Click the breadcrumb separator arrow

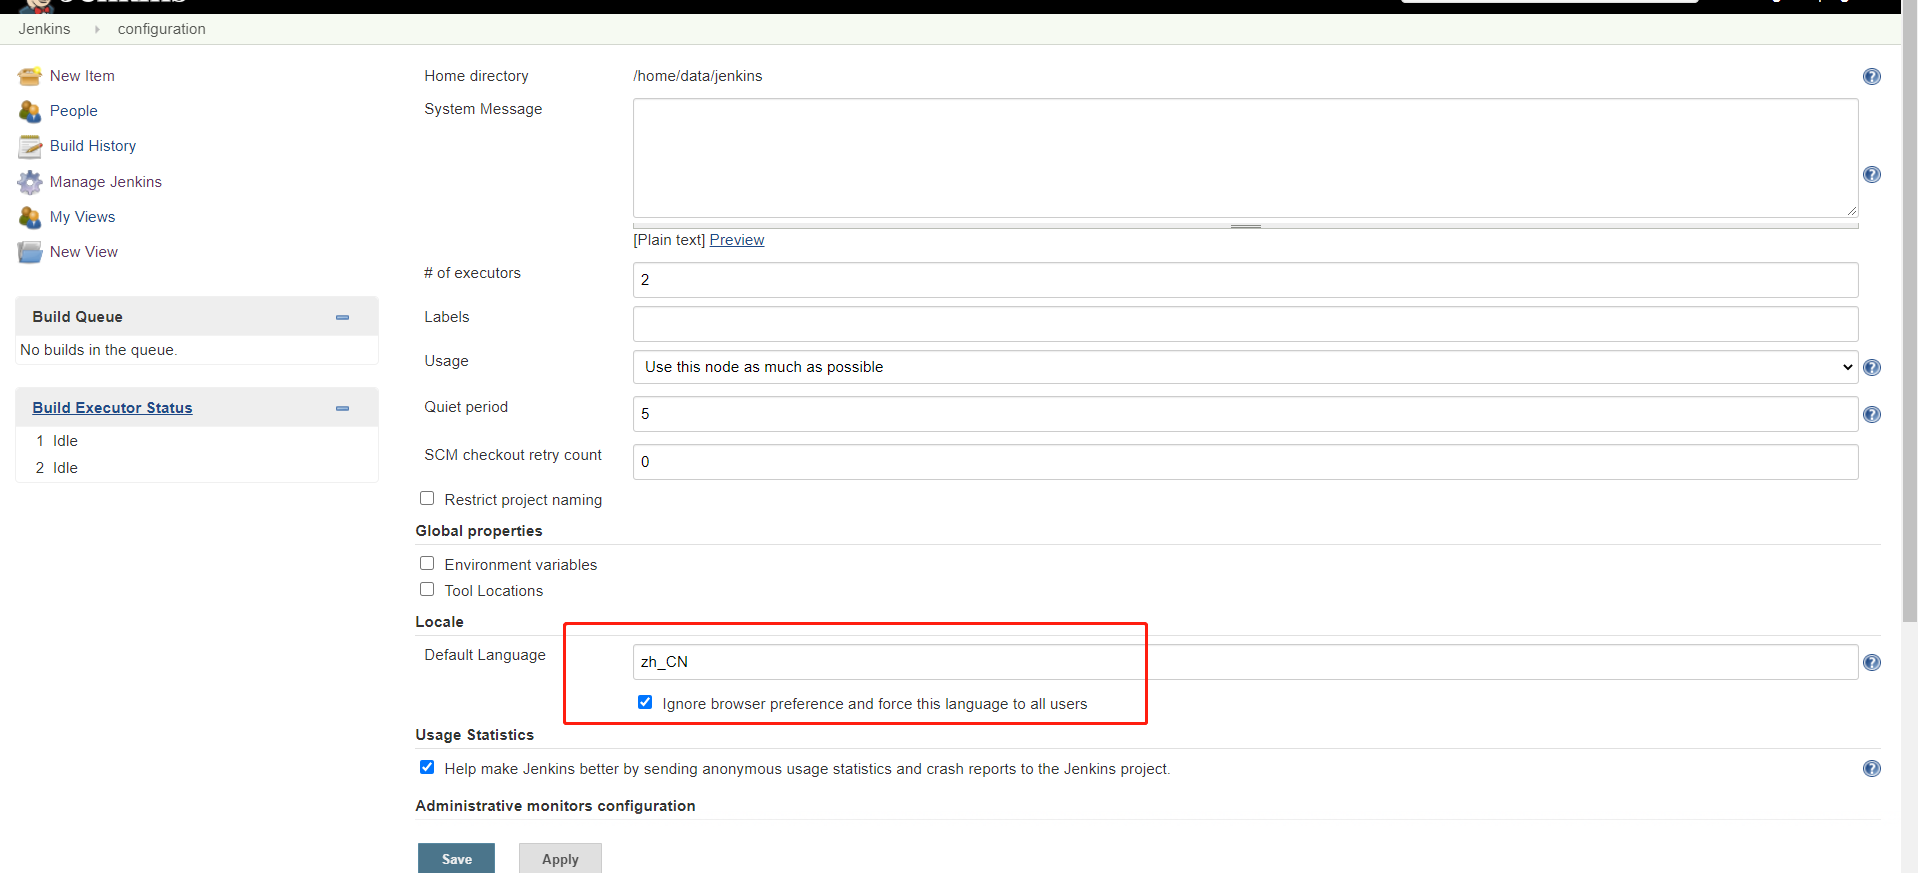97,30
